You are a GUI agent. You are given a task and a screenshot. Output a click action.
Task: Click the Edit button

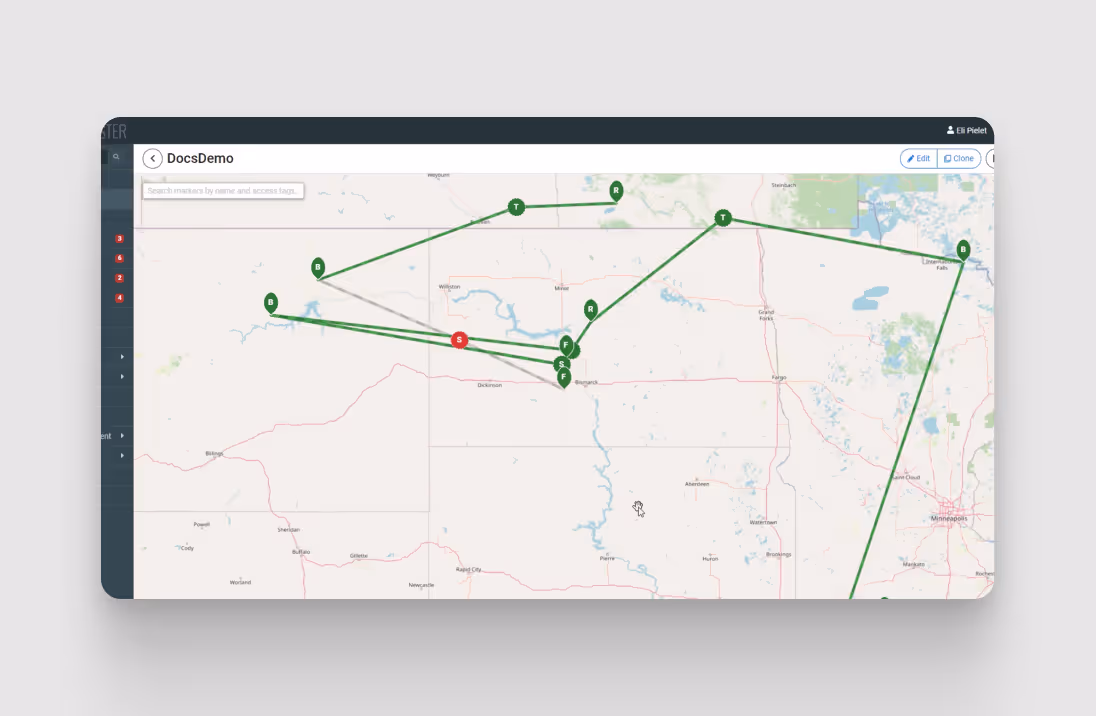point(918,159)
